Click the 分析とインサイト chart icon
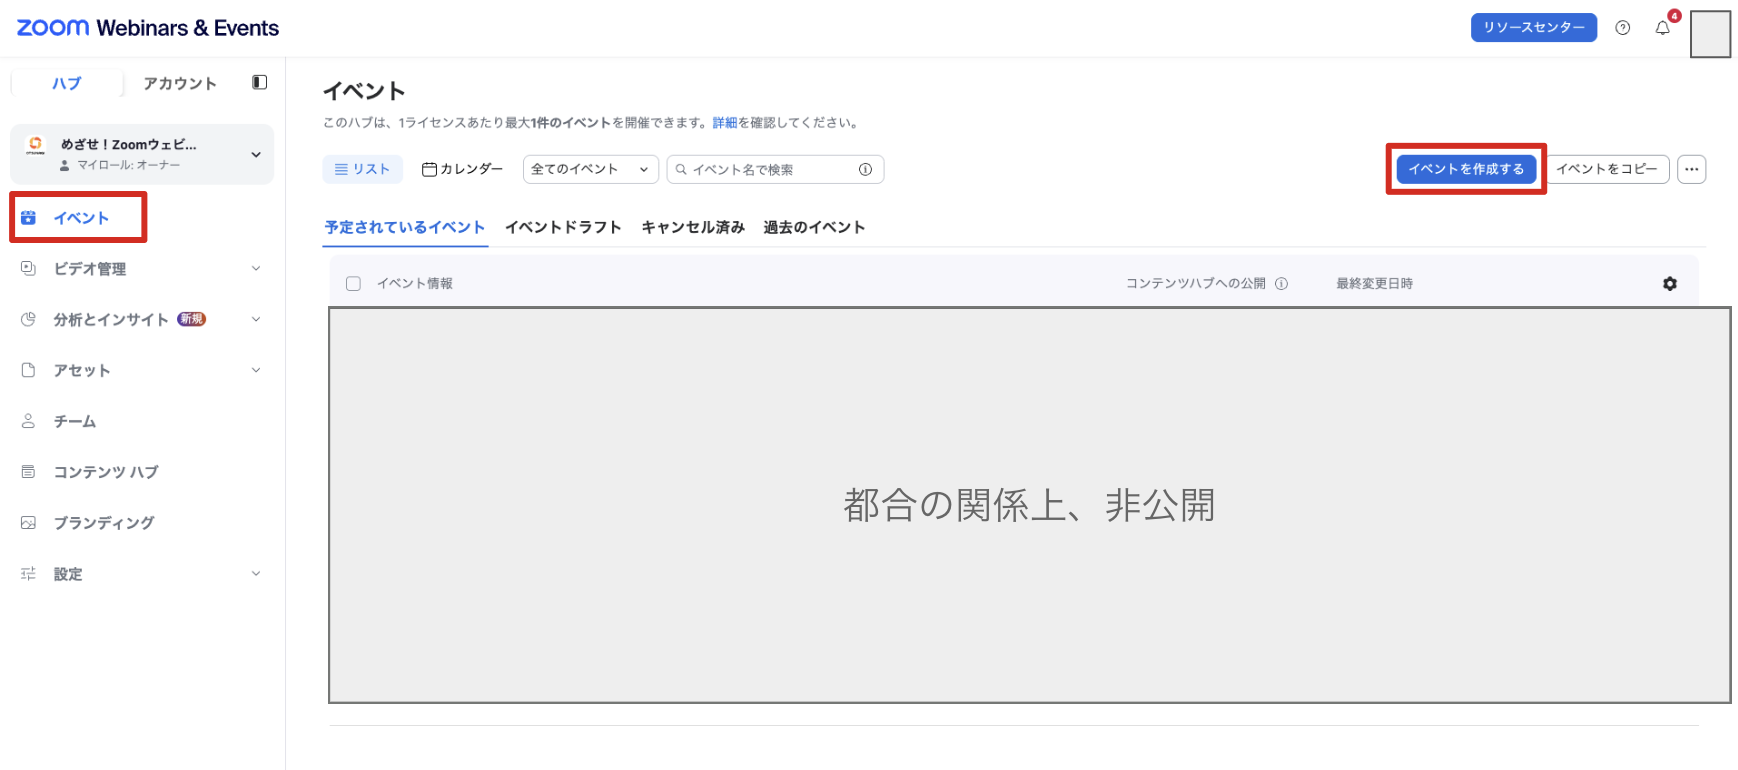This screenshot has height=770, width=1738. [x=29, y=319]
